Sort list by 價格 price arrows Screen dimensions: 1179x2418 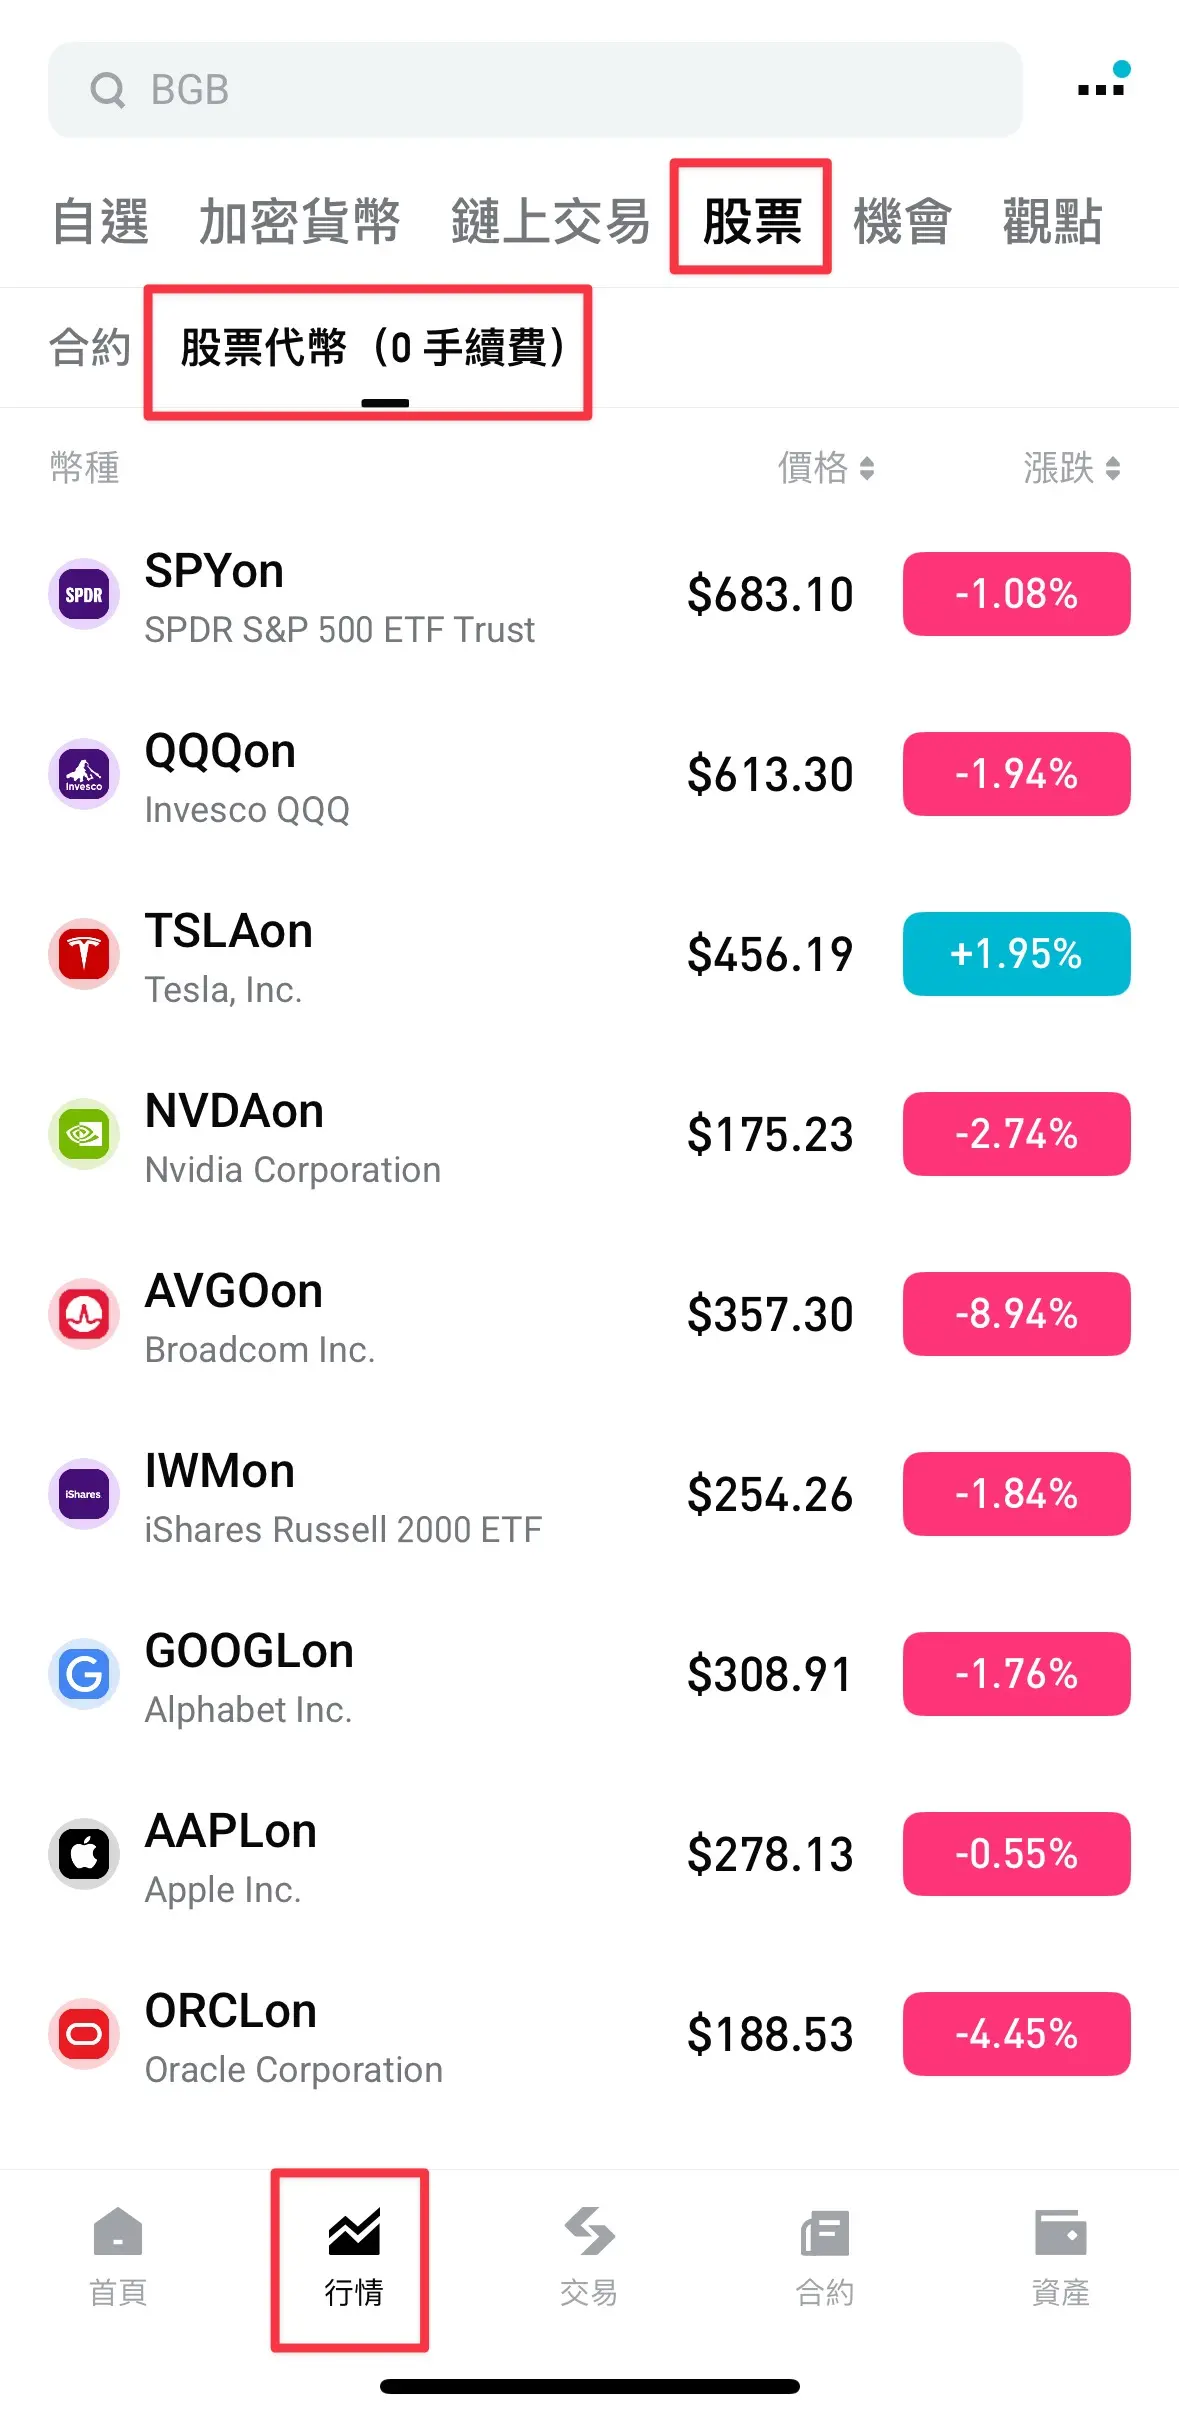(866, 468)
